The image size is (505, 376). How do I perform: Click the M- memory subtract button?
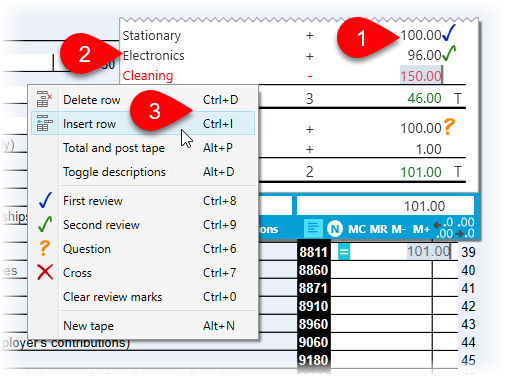pyautogui.click(x=399, y=229)
